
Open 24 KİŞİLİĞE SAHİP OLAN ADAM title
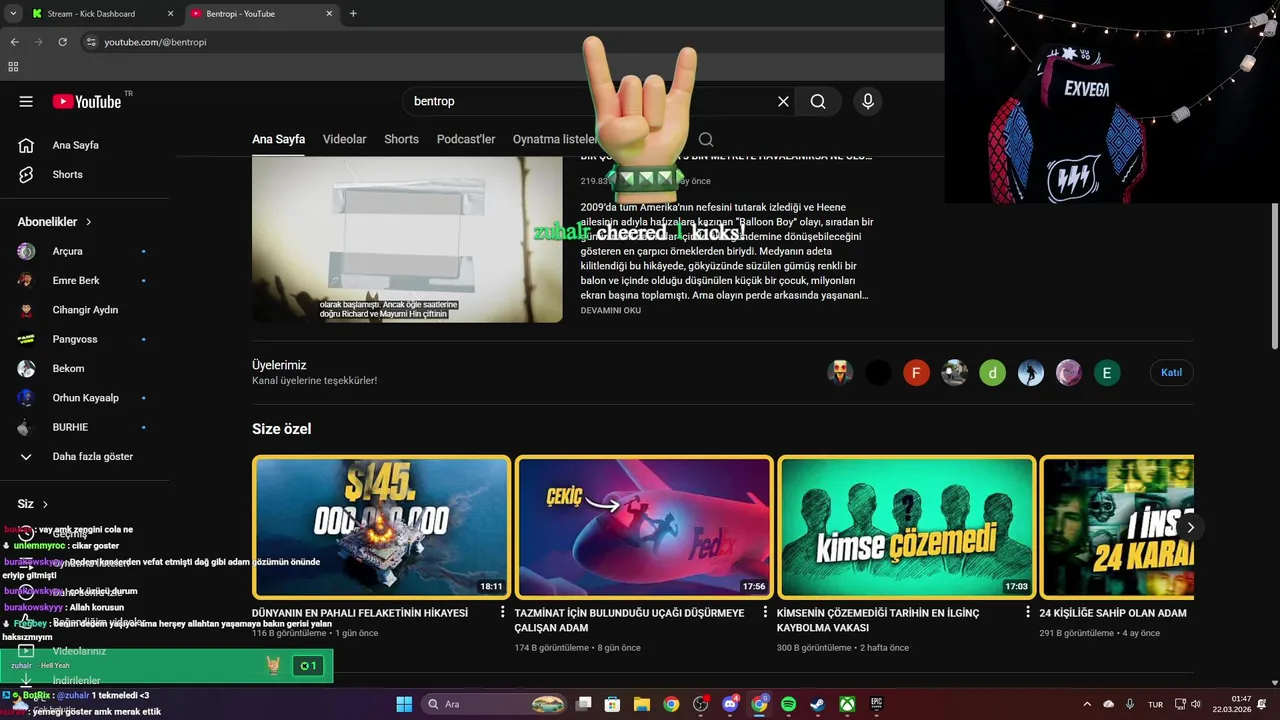1113,613
